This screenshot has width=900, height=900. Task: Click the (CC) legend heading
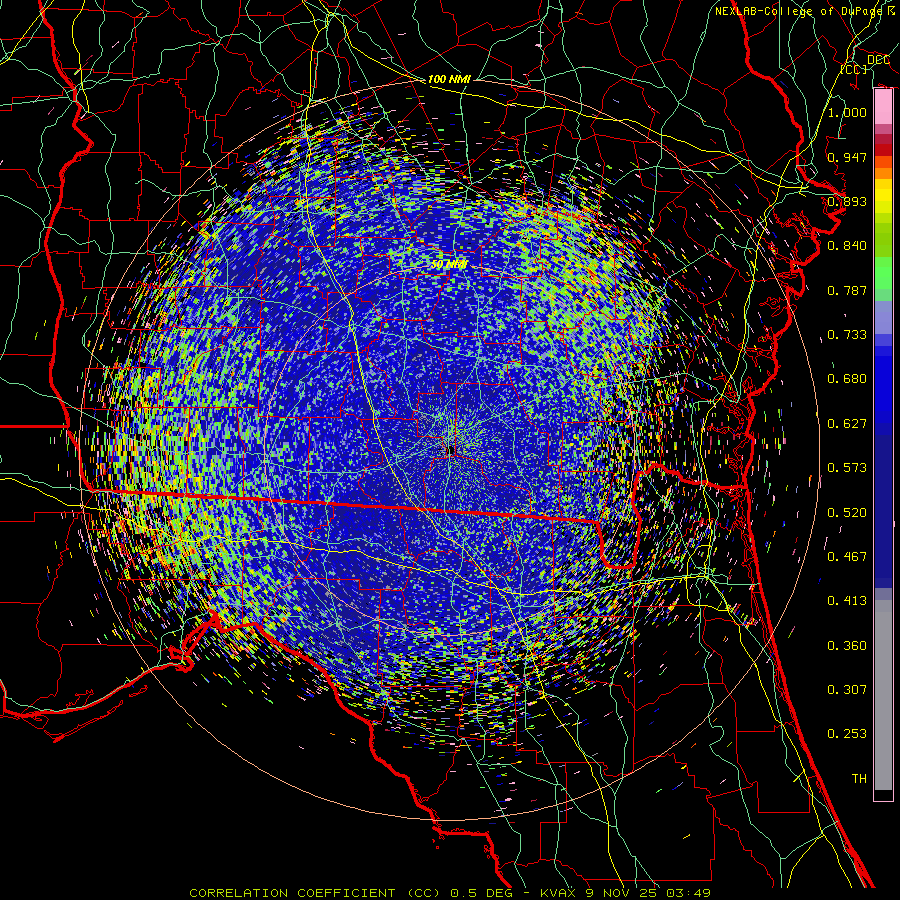point(854,69)
